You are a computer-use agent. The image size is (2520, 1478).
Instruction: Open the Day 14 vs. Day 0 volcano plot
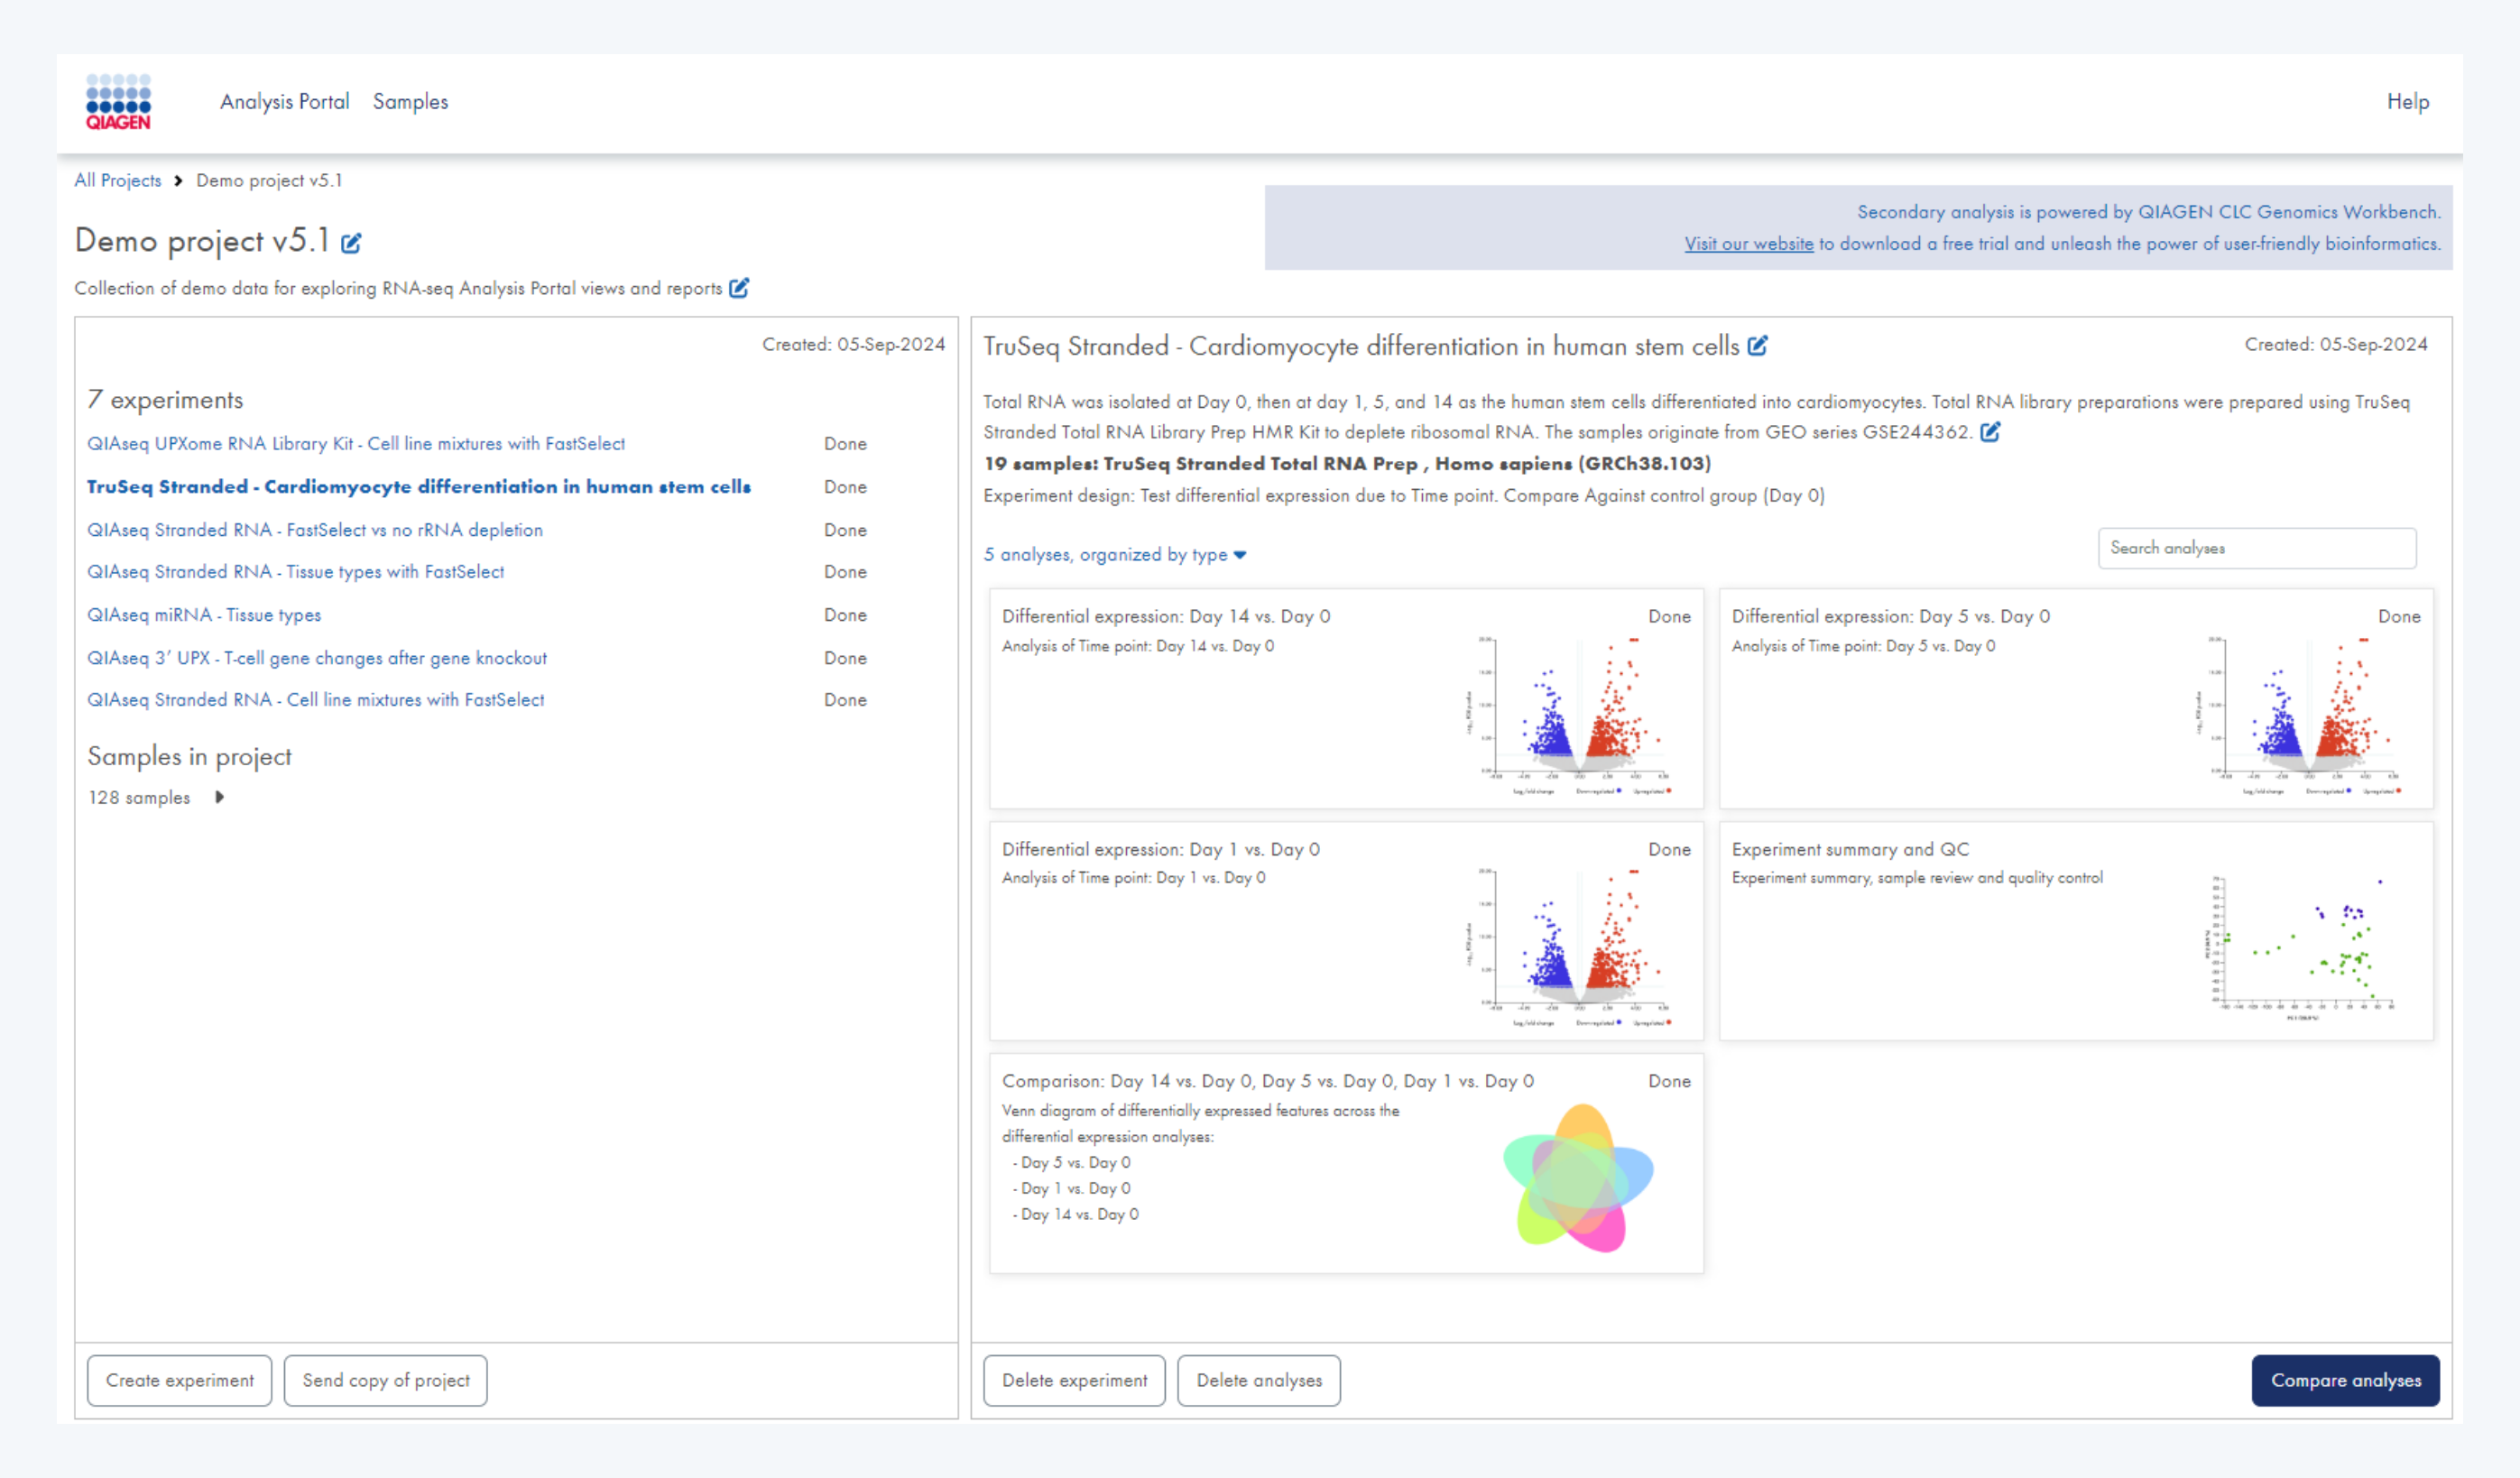tap(1572, 714)
